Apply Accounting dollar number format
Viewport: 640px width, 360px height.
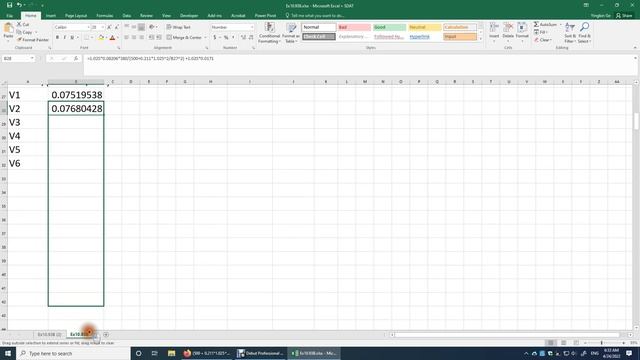click(215, 38)
